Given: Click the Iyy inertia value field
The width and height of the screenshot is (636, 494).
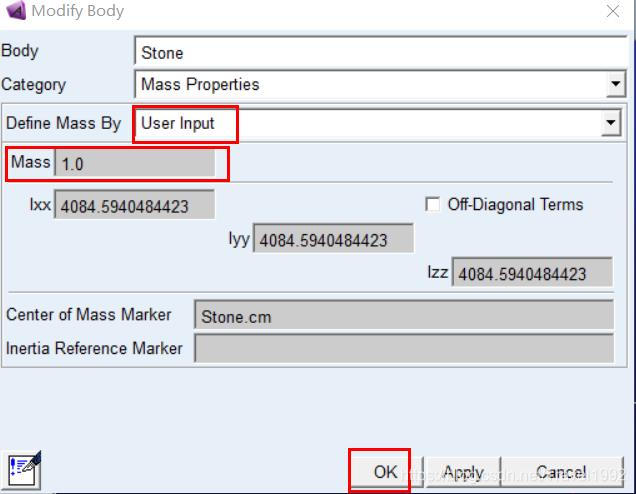Looking at the screenshot, I should (x=334, y=240).
